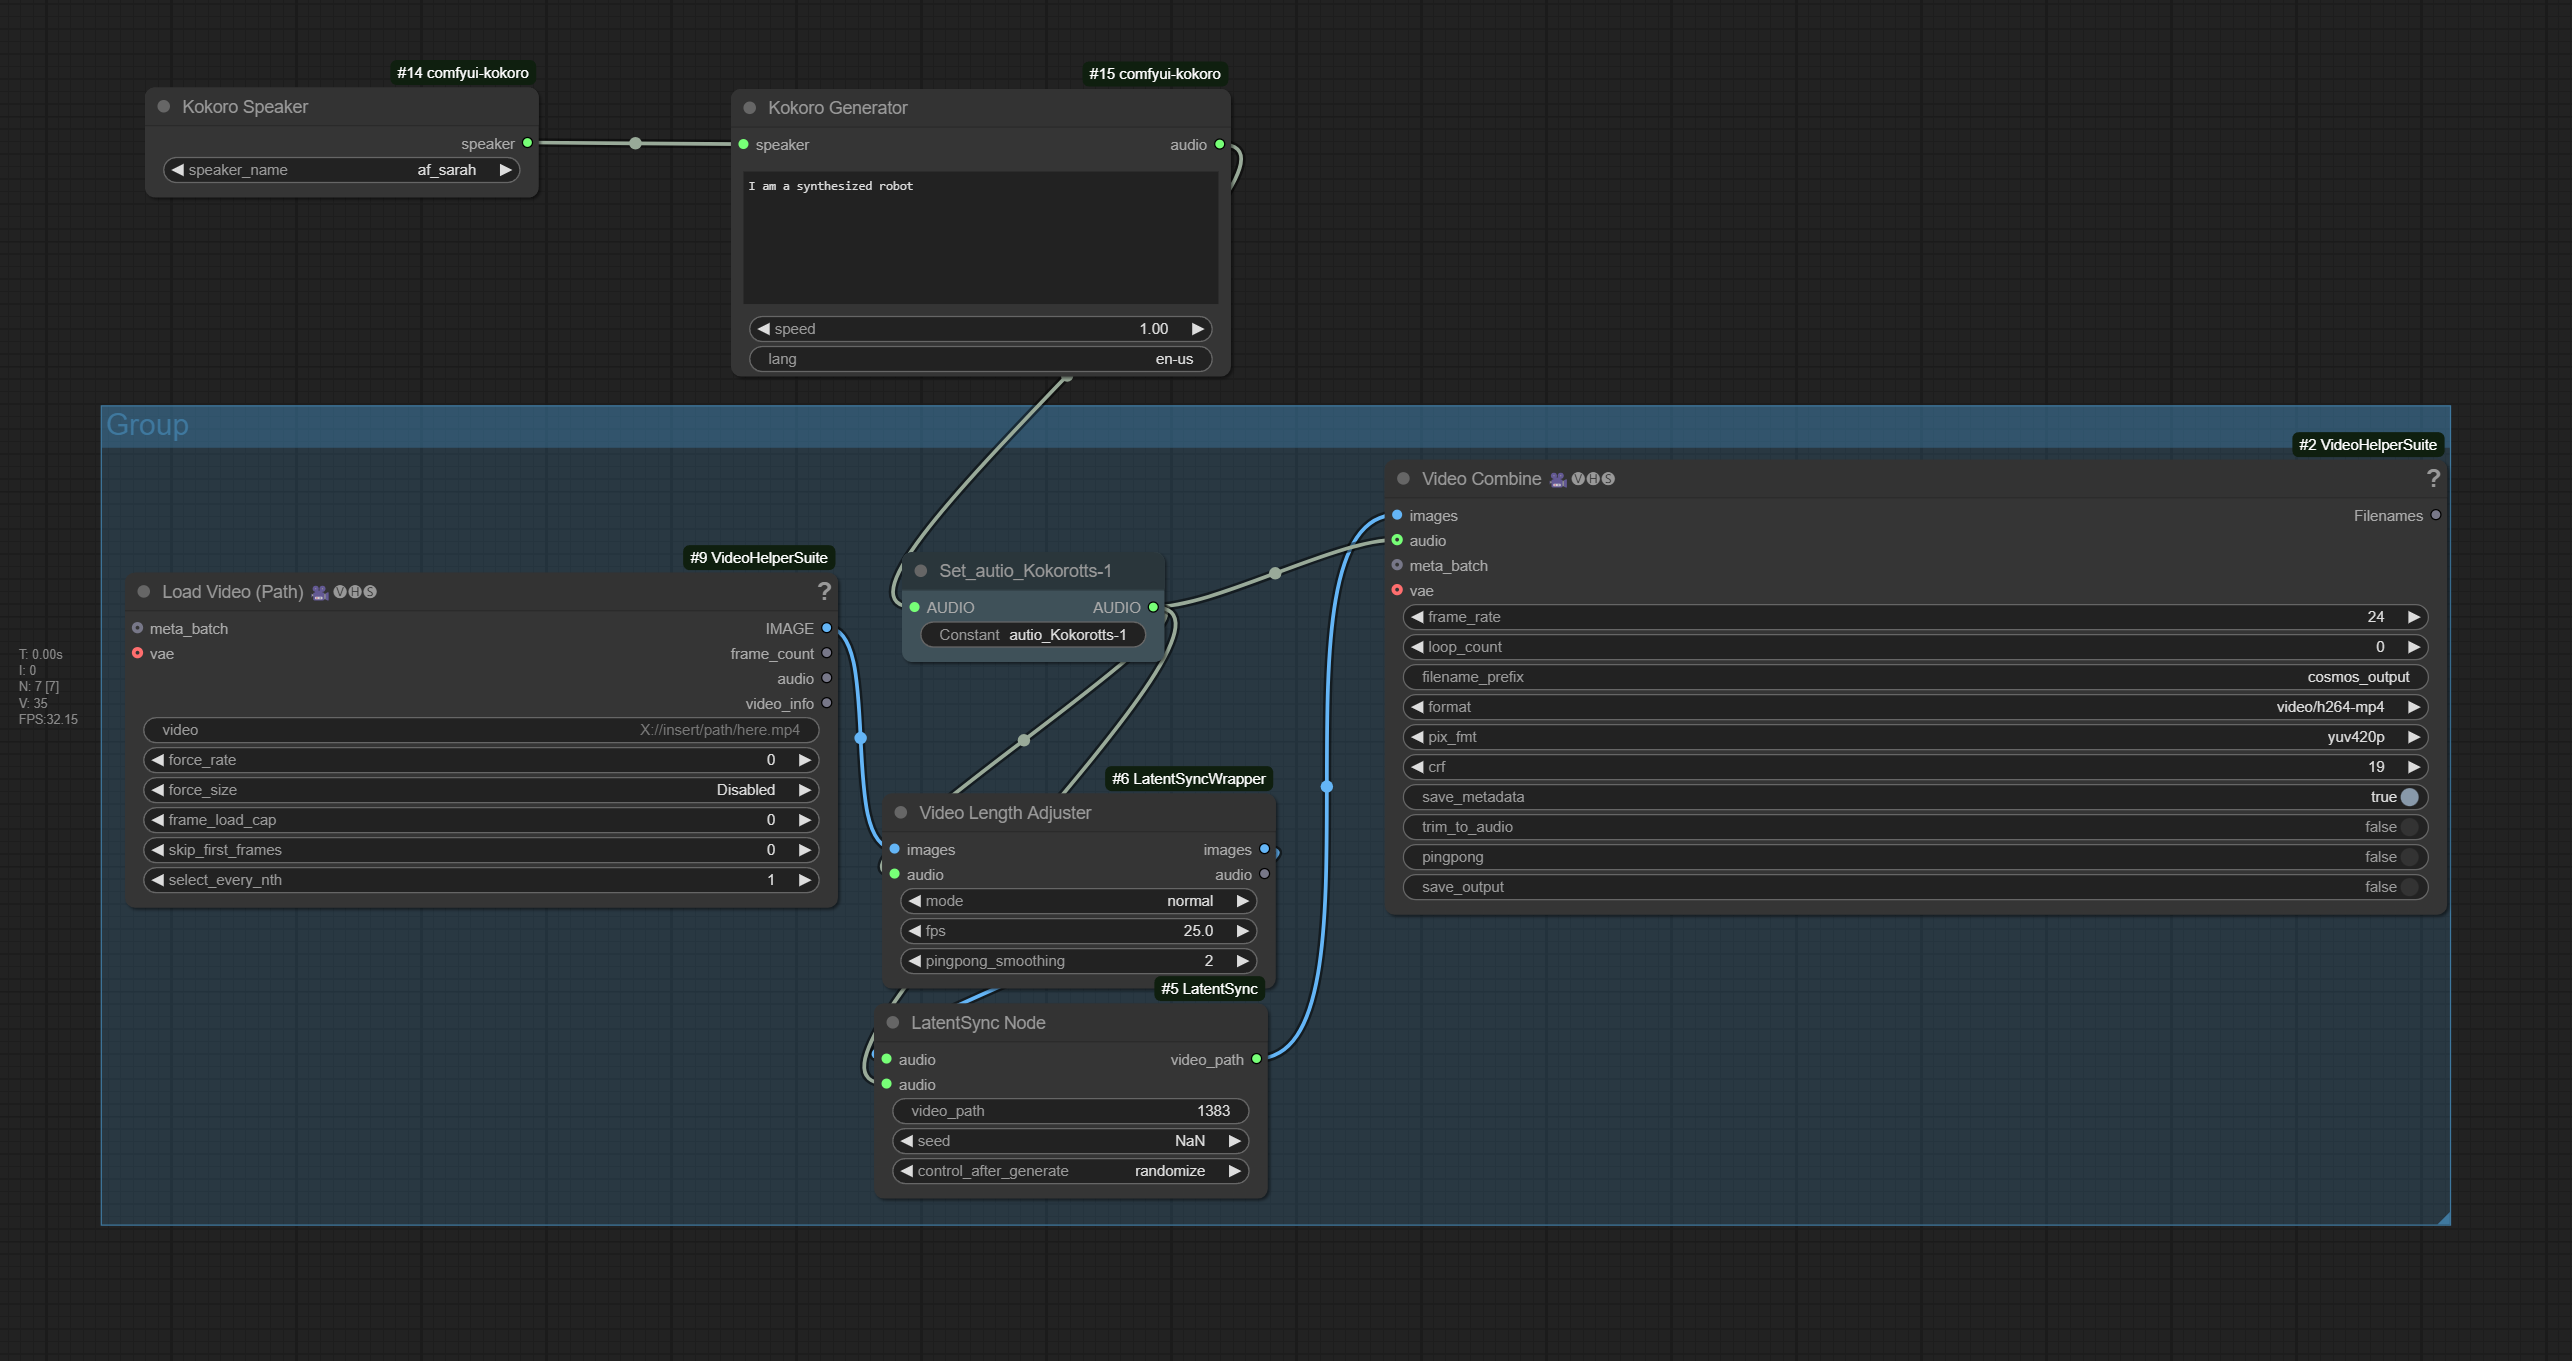Click the crf value slider field
The image size is (2572, 1361).
pos(1914,767)
